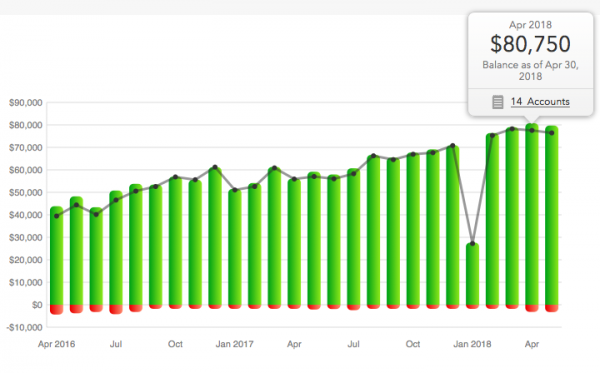Click the Oct 2017 green bar
This screenshot has height=373, width=600.
[413, 229]
